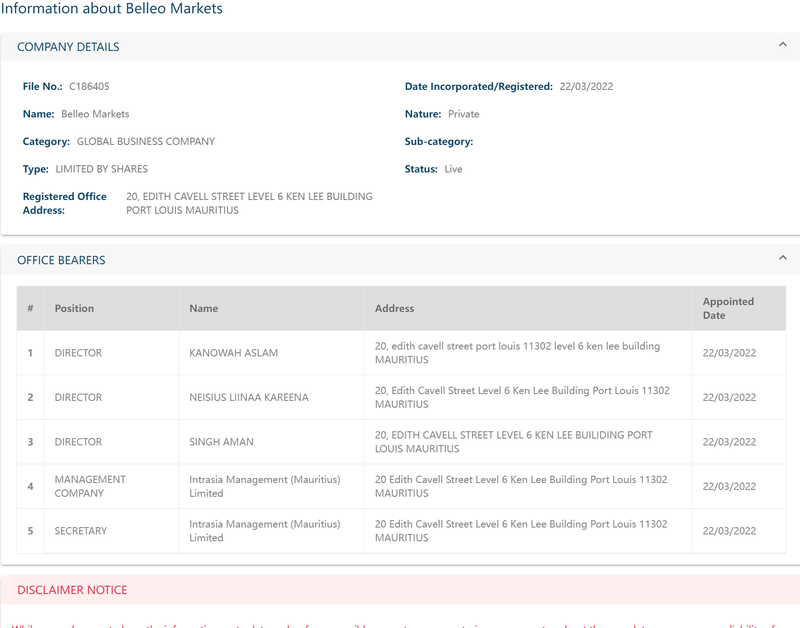This screenshot has height=628, width=800.
Task: Click the registered office address value
Action: coord(249,203)
